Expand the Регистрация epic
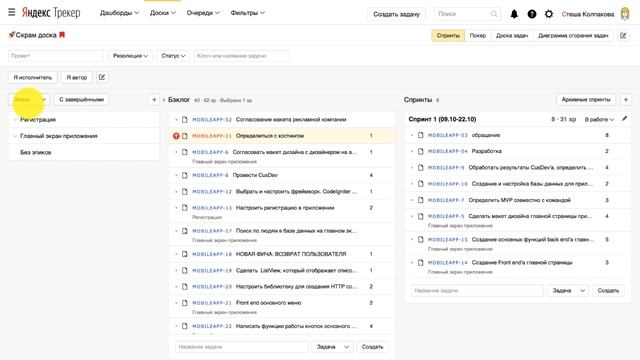Viewport: 640px width, 360px height. (x=15, y=120)
